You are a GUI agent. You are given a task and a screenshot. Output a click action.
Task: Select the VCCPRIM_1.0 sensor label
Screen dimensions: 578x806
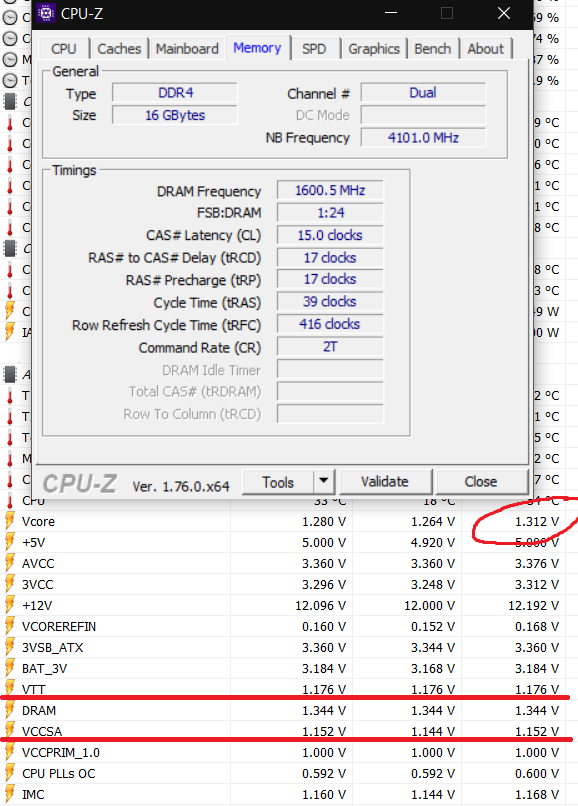point(61,753)
